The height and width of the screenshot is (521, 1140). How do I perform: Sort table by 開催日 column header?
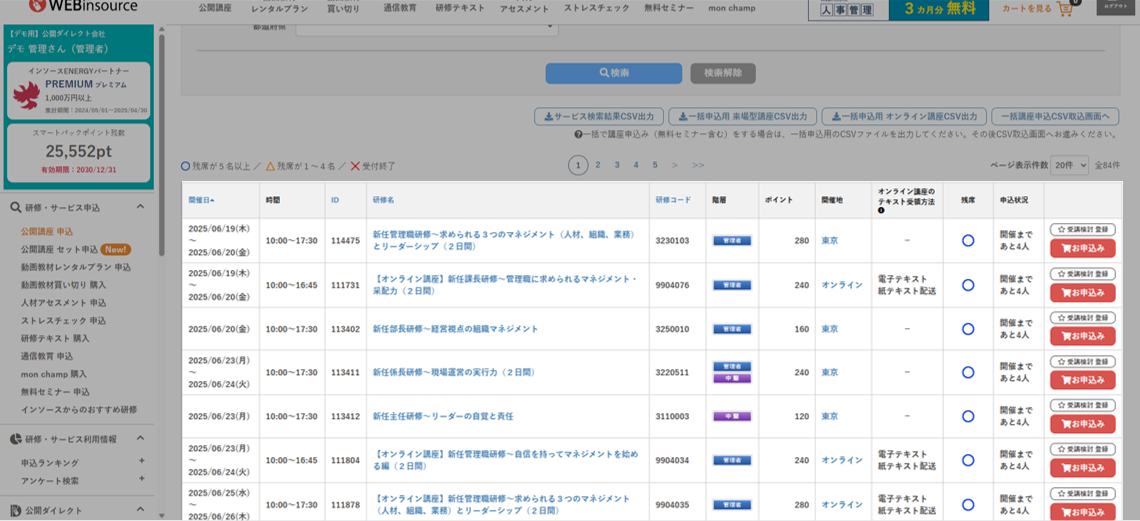coord(201,199)
